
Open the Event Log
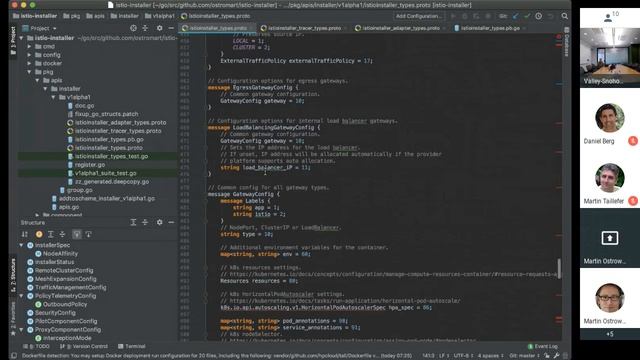(x=543, y=346)
